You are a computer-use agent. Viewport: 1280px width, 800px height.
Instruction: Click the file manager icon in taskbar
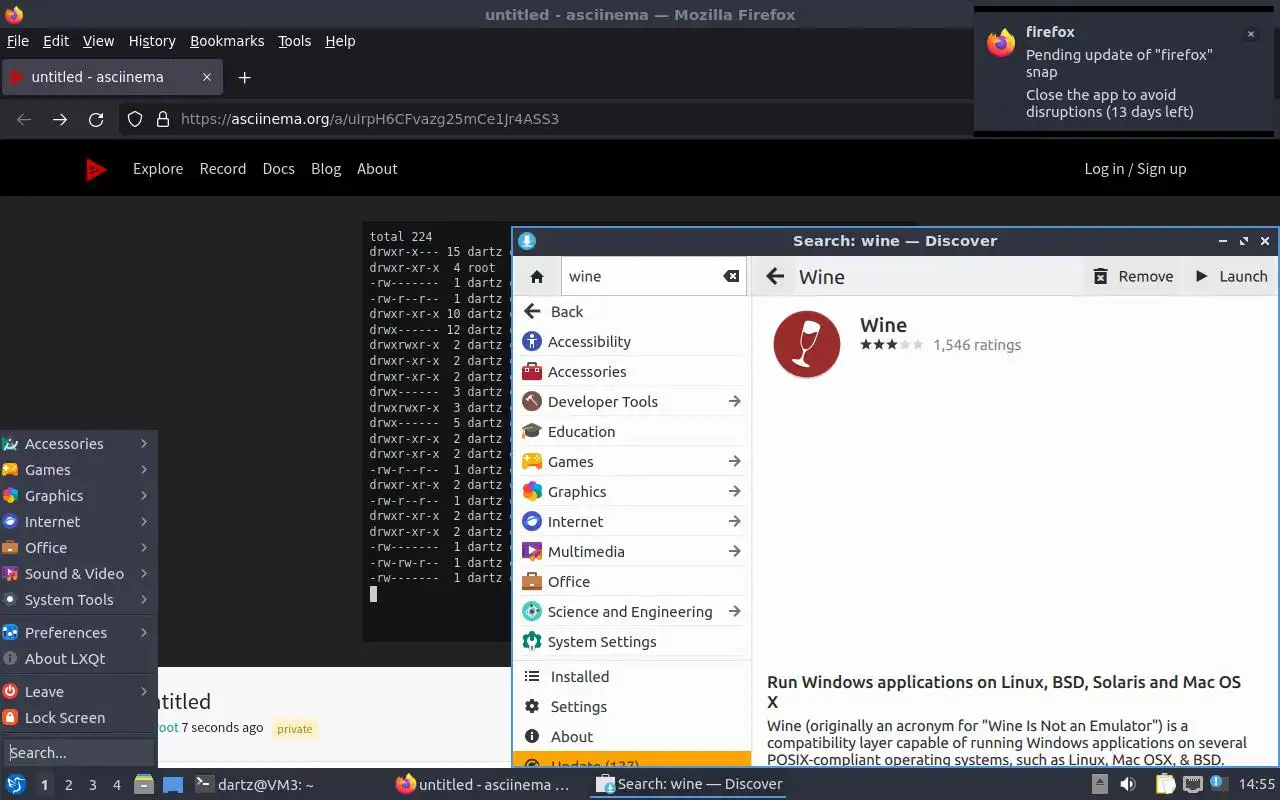click(x=144, y=785)
